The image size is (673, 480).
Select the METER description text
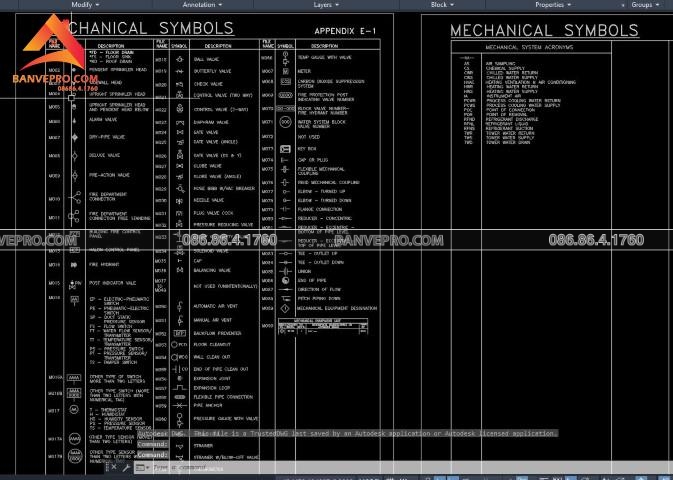point(304,71)
